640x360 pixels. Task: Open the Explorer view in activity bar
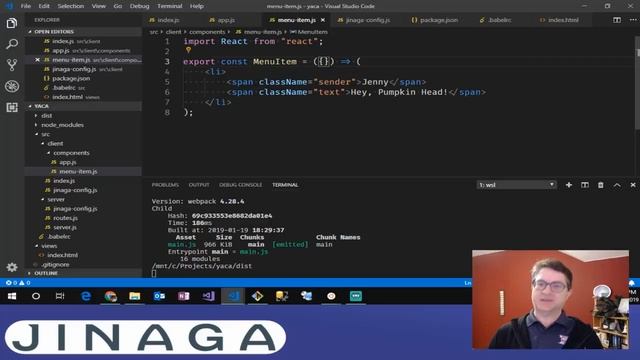[12, 23]
